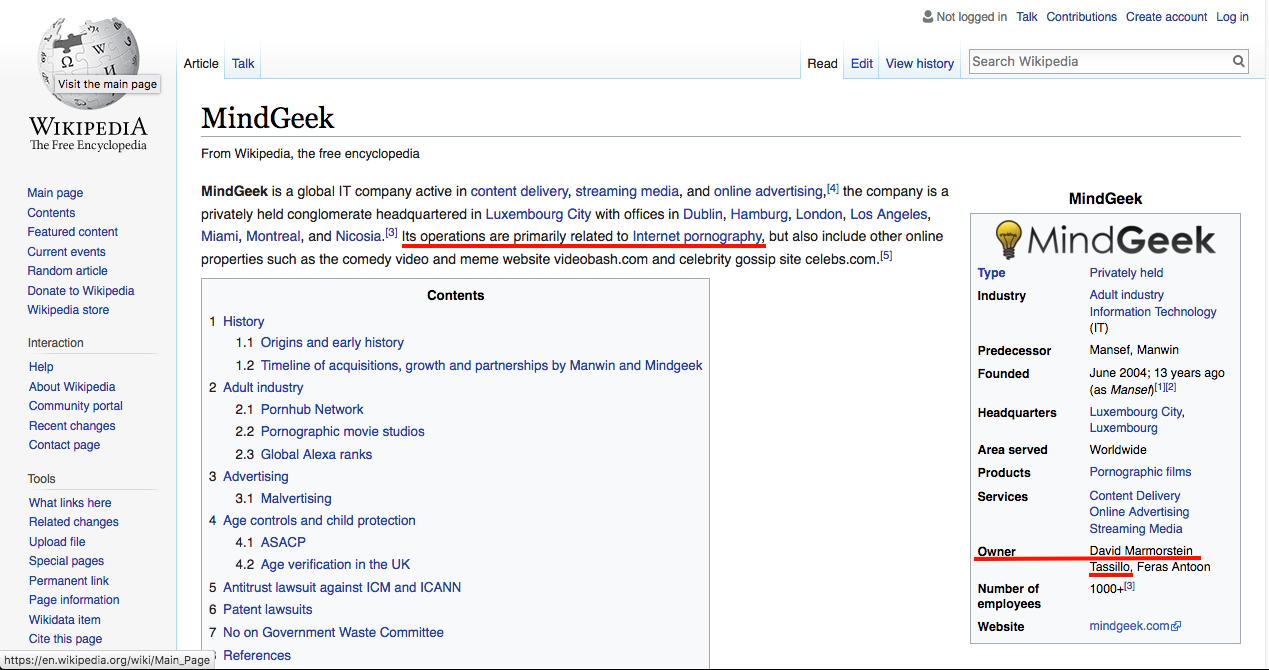Image resolution: width=1269 pixels, height=670 pixels.
Task: Select the Edit tab
Action: point(861,63)
